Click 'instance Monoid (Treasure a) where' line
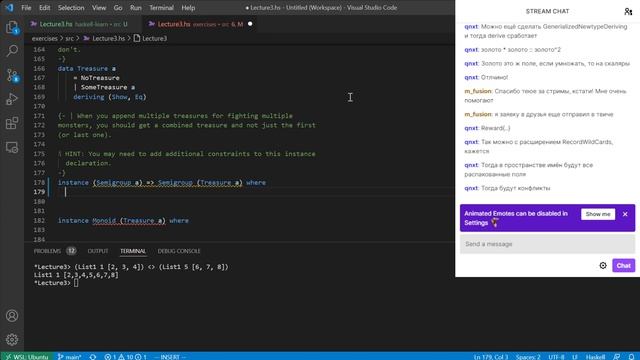The width and height of the screenshot is (640, 360). pyautogui.click(x=123, y=220)
